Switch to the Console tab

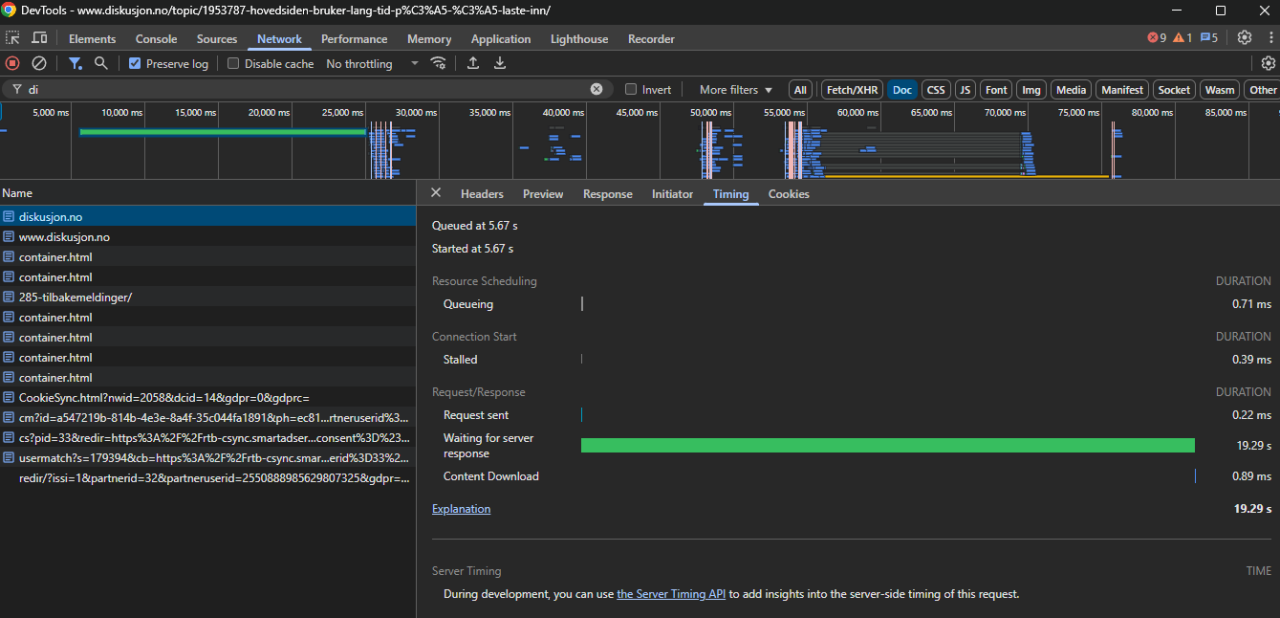point(156,39)
